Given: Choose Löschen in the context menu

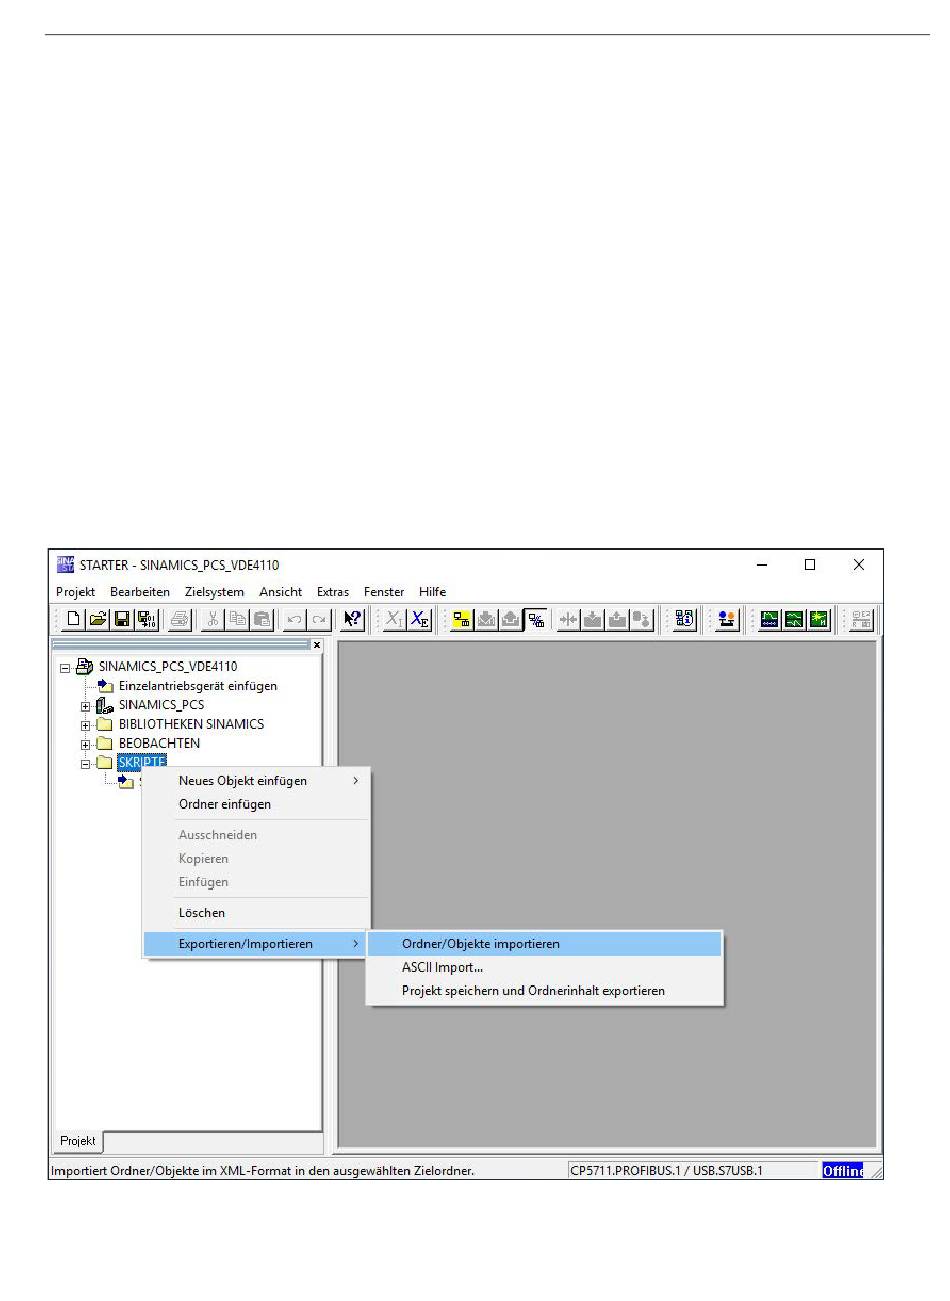Looking at the screenshot, I should tap(256, 913).
